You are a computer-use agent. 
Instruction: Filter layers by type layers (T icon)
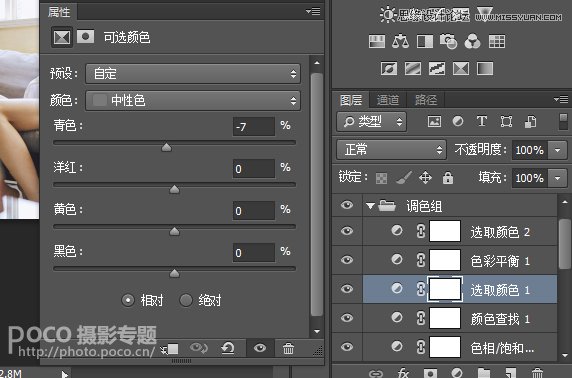tap(482, 121)
